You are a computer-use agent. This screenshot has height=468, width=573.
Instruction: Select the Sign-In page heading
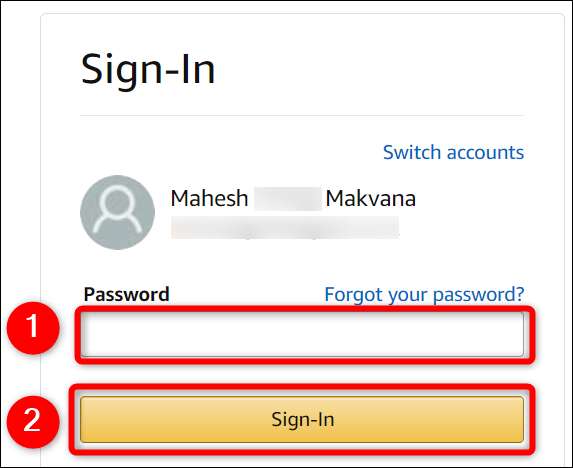coord(148,70)
